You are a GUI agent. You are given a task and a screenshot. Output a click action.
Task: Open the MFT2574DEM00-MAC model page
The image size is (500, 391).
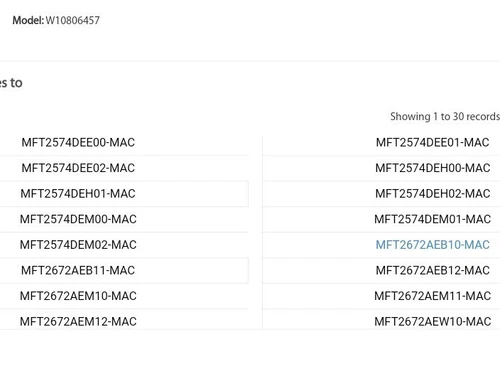pyautogui.click(x=78, y=219)
